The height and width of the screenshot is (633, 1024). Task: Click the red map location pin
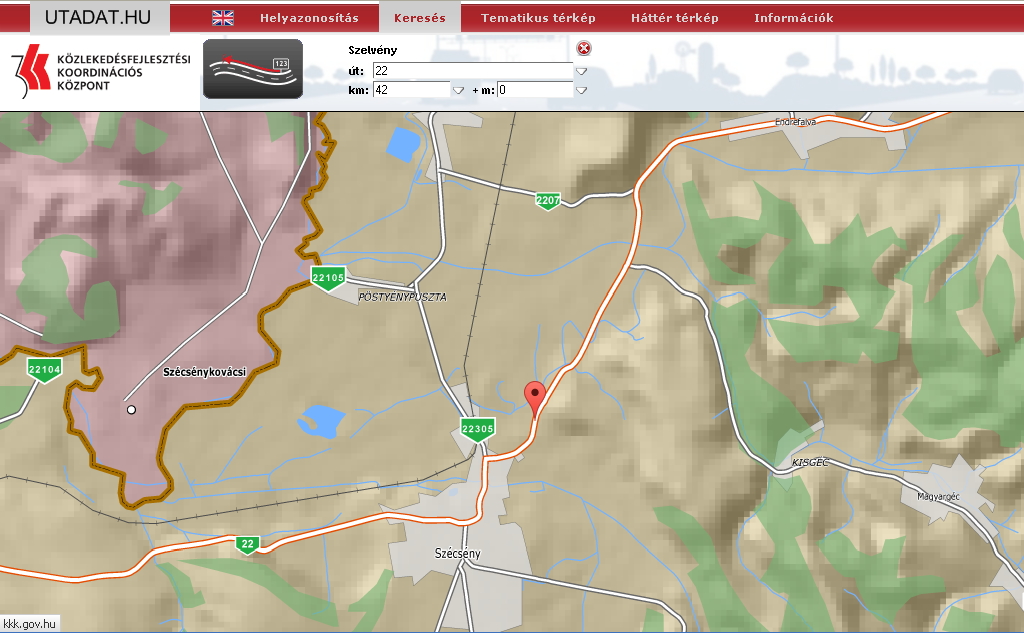pos(536,395)
